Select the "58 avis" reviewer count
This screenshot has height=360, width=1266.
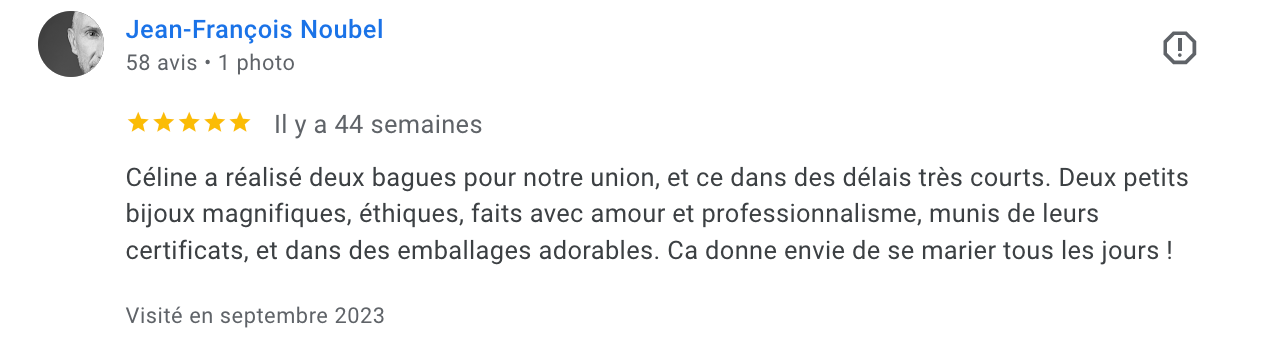click(162, 63)
